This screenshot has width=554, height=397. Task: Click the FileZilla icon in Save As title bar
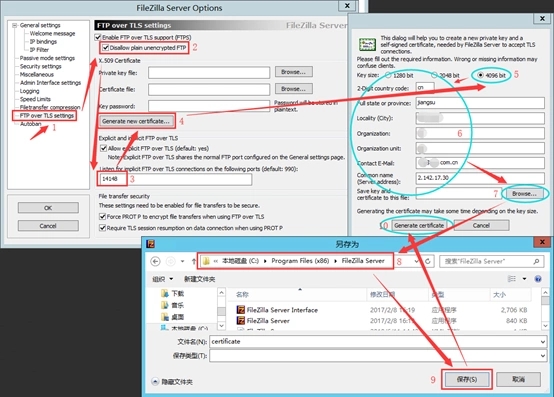click(151, 244)
